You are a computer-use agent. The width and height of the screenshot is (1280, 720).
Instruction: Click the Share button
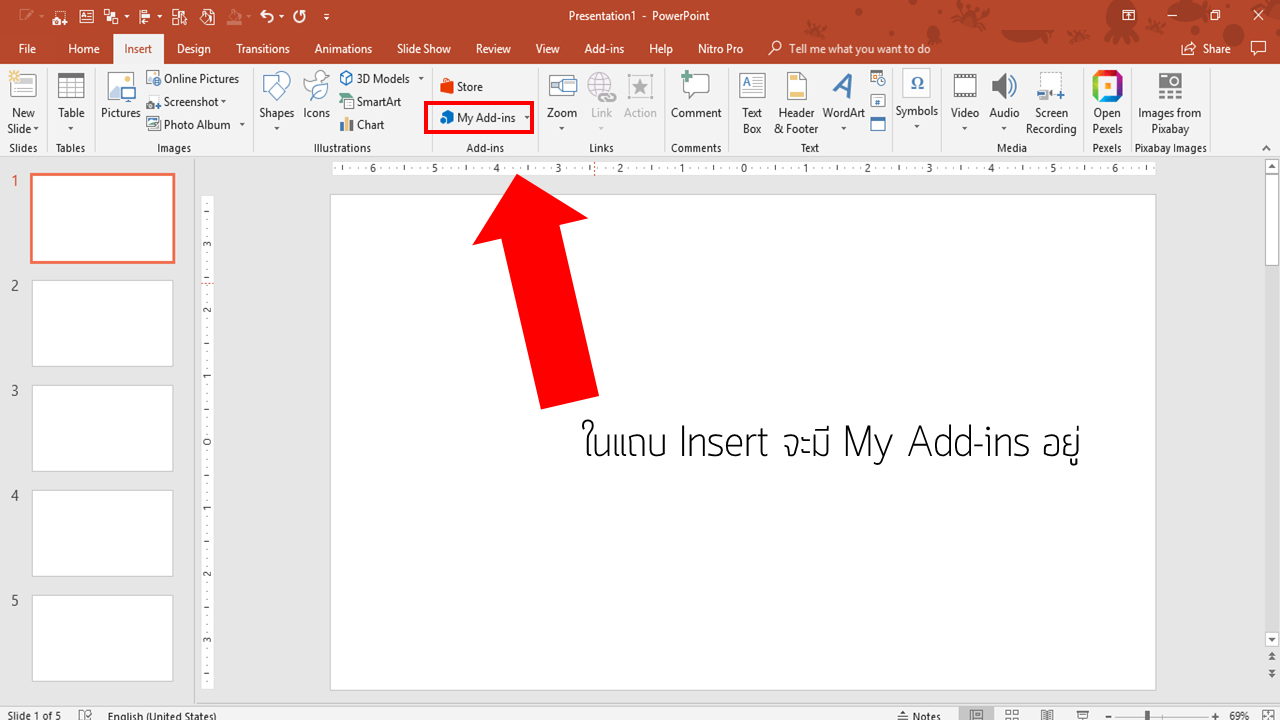pos(1206,48)
